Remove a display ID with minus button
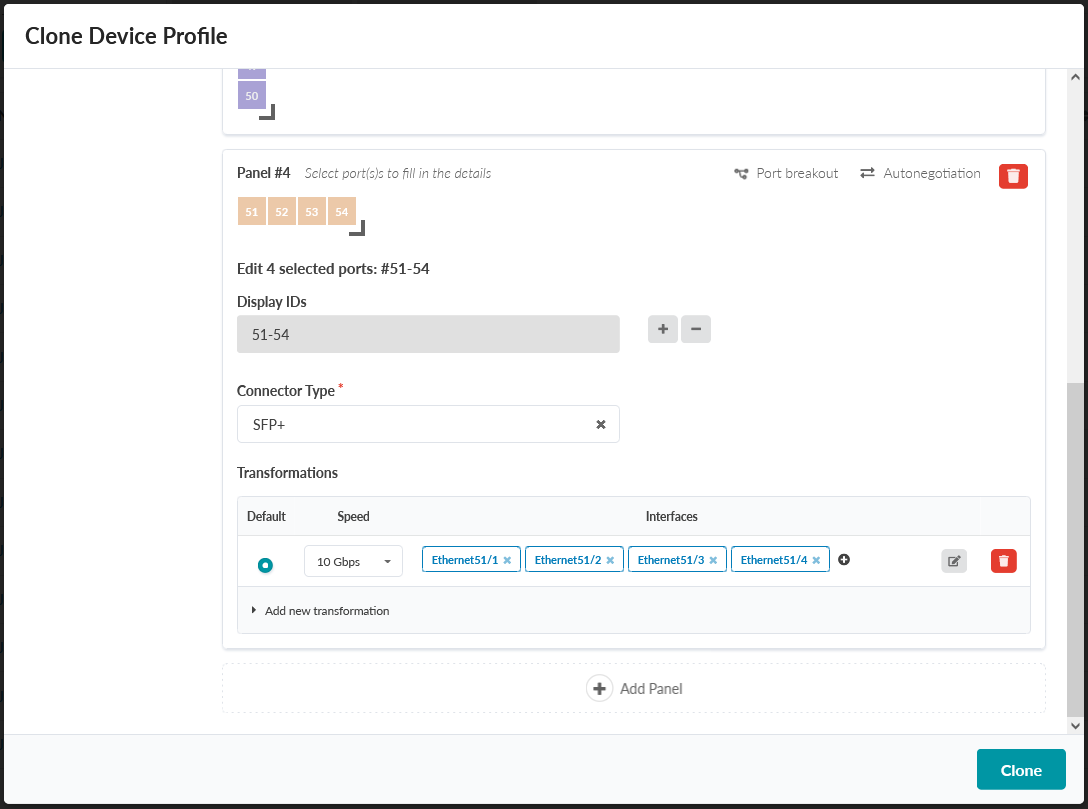The width and height of the screenshot is (1088, 809). click(696, 329)
